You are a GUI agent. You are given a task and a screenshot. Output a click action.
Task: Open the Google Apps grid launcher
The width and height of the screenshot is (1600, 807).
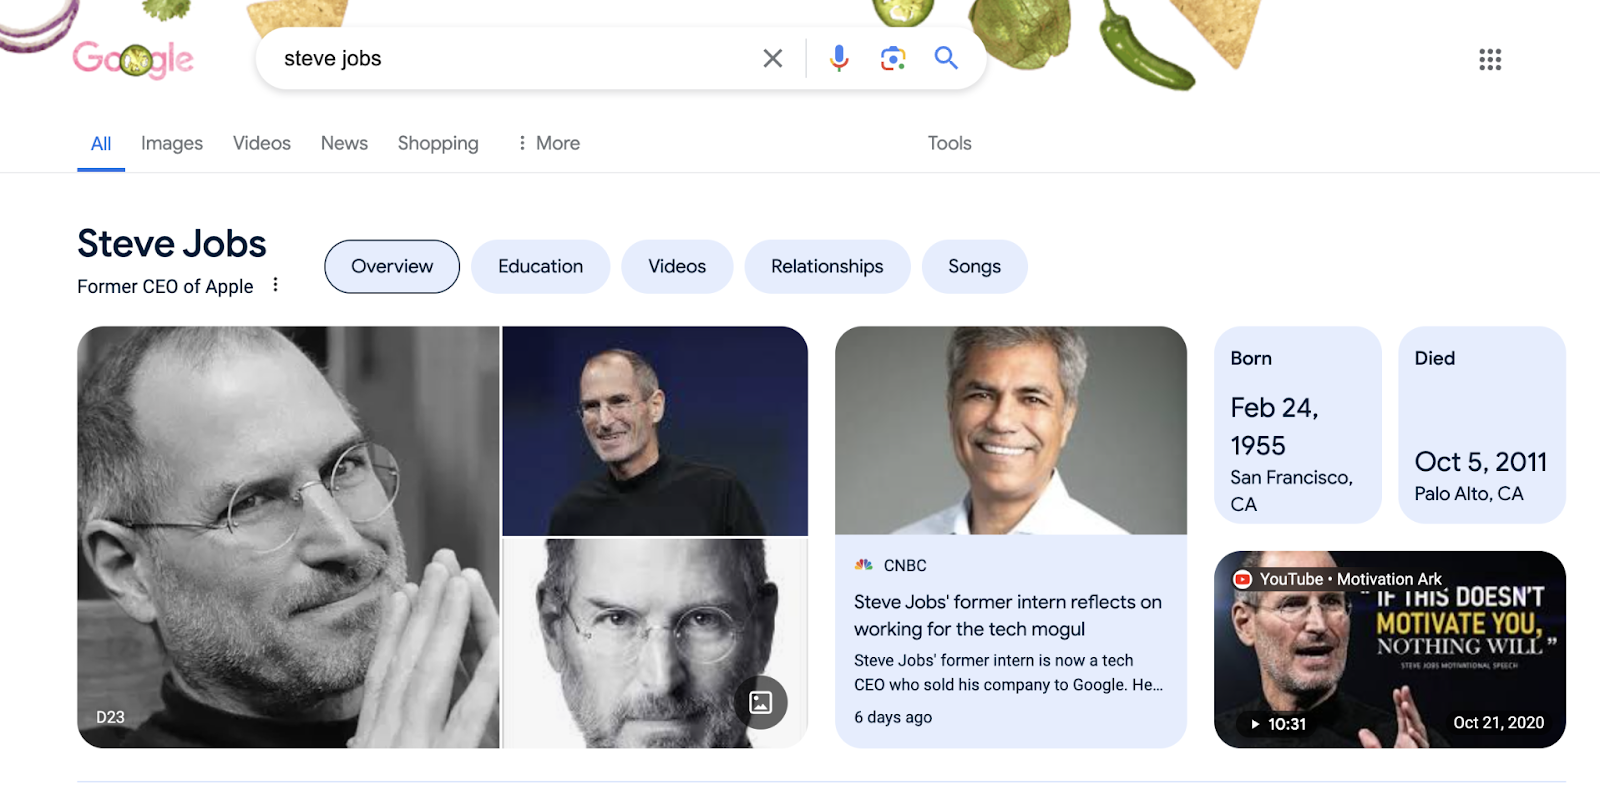[x=1489, y=59]
